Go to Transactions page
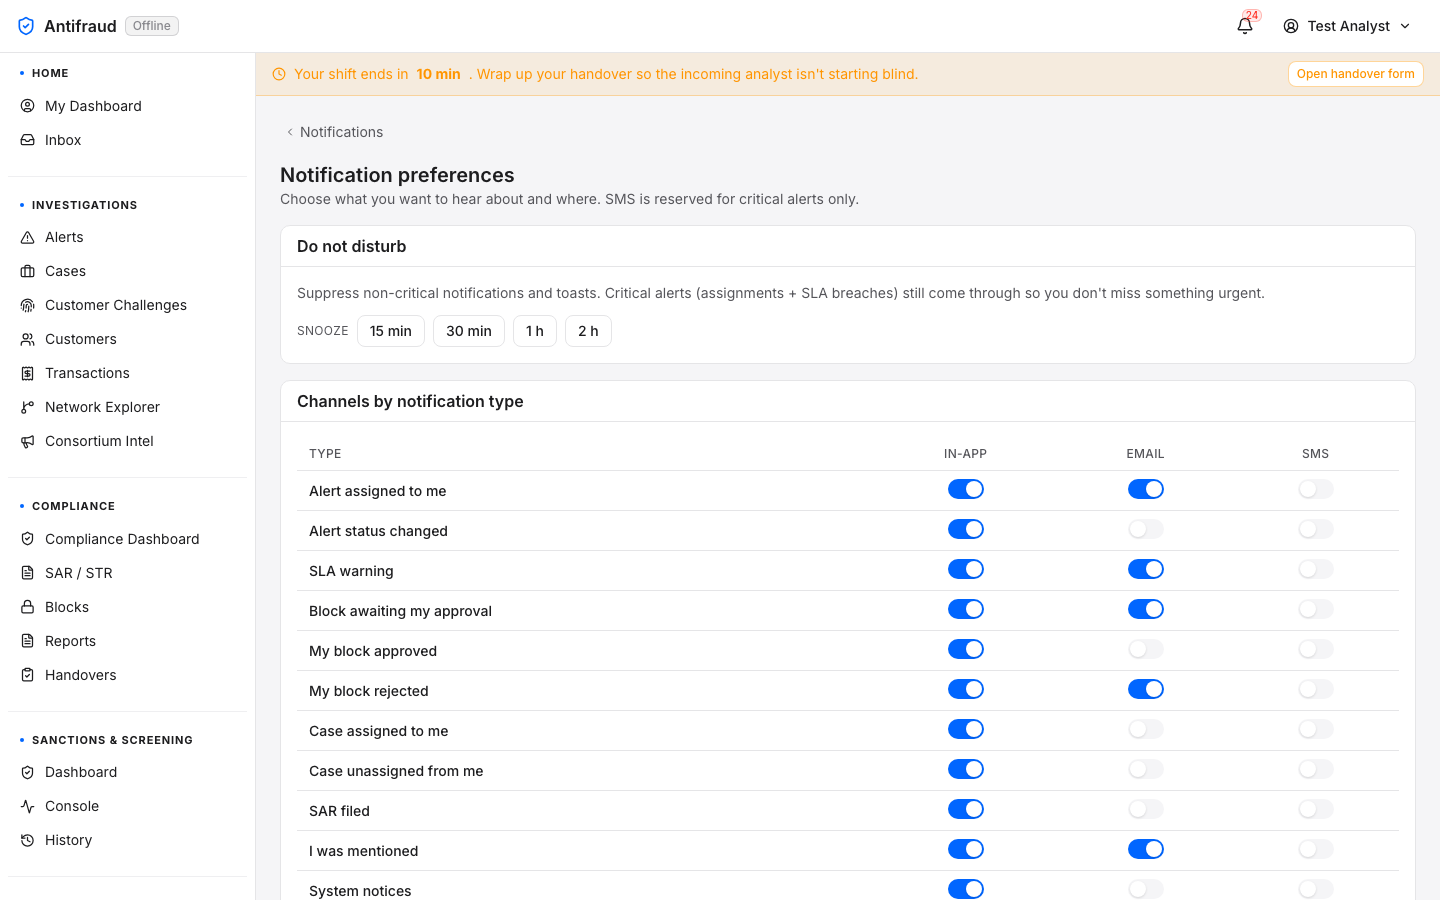Image resolution: width=1440 pixels, height=900 pixels. 127,373
